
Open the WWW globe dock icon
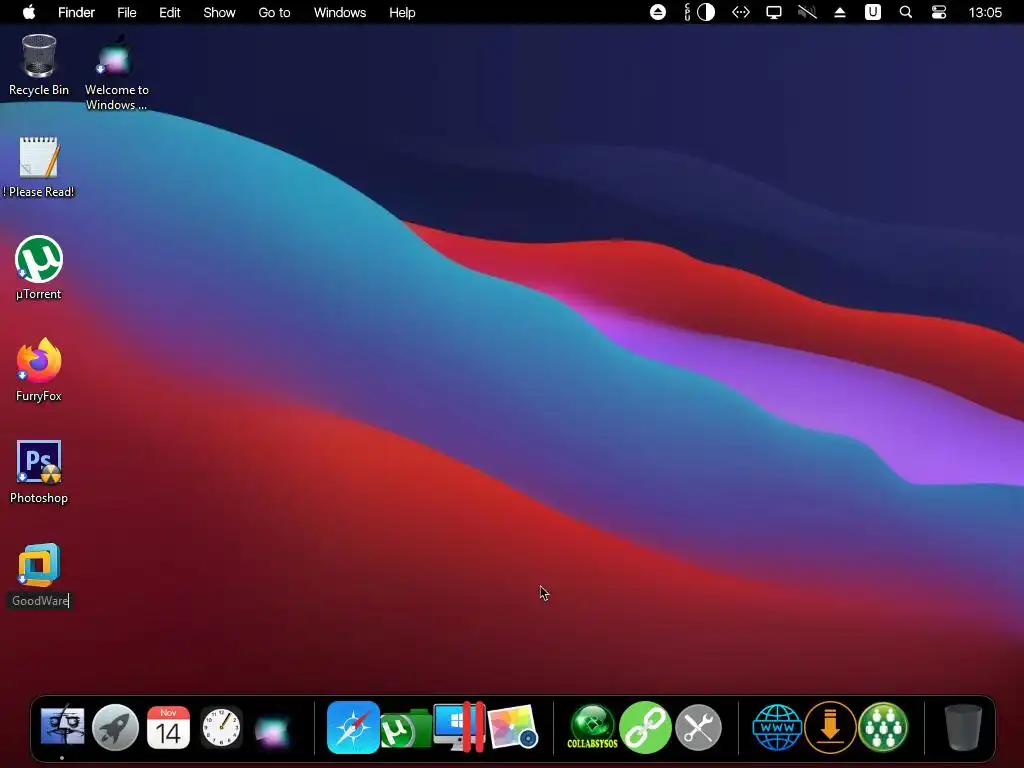point(777,727)
